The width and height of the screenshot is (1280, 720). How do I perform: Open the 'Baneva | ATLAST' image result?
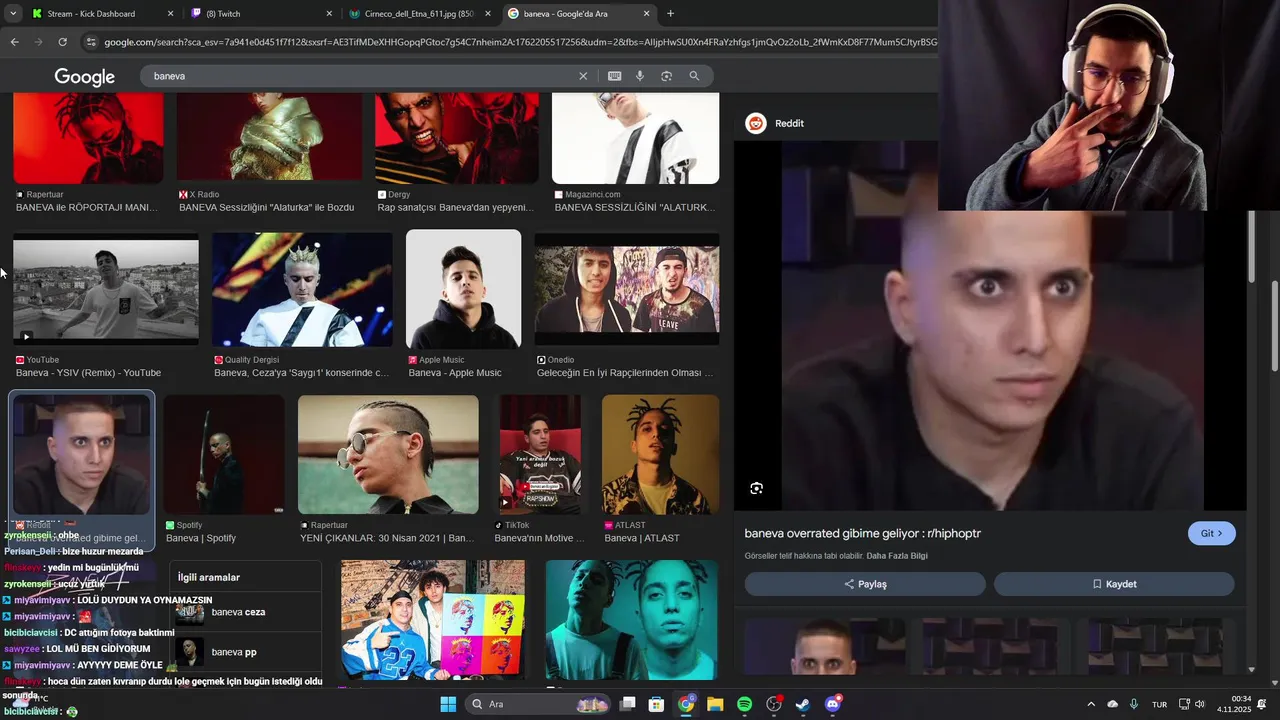coord(660,454)
